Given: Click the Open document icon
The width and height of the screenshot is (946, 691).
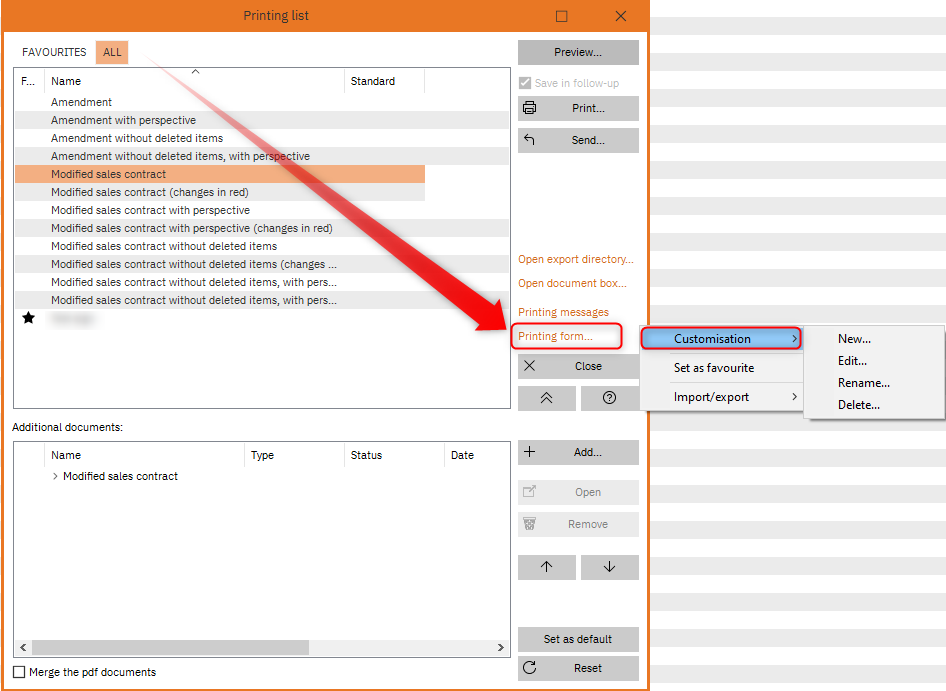Looking at the screenshot, I should click(x=530, y=491).
